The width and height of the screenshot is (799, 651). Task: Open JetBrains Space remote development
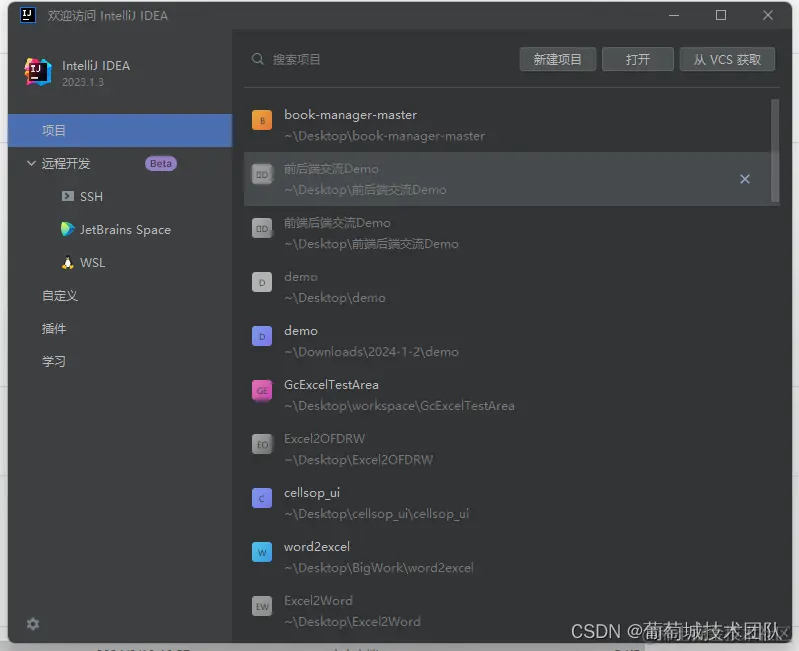pos(125,230)
